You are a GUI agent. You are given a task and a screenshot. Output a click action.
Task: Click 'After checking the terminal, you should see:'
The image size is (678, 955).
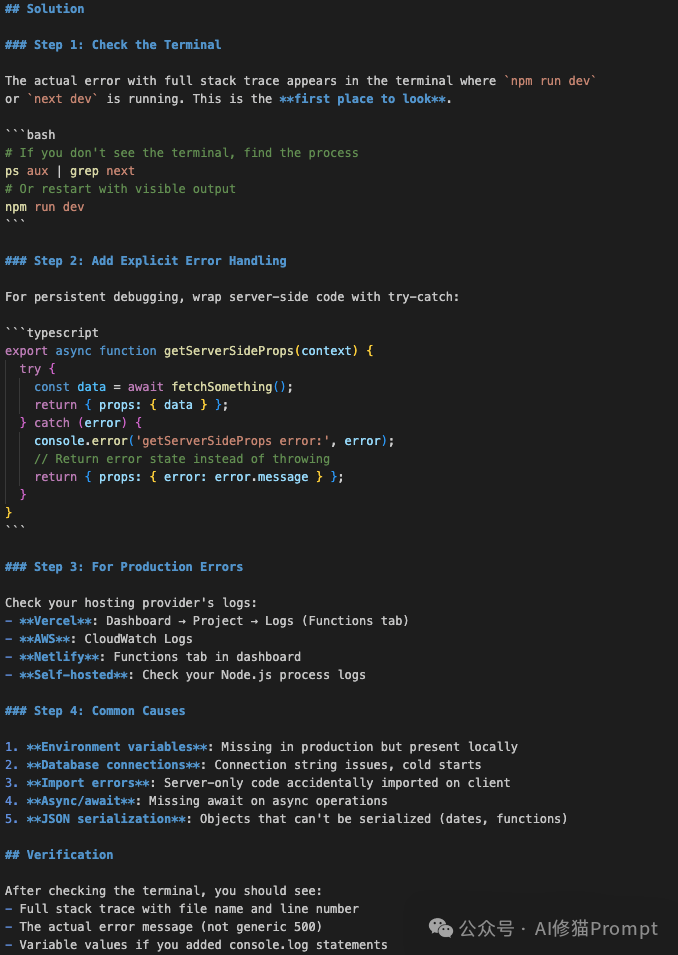(163, 890)
